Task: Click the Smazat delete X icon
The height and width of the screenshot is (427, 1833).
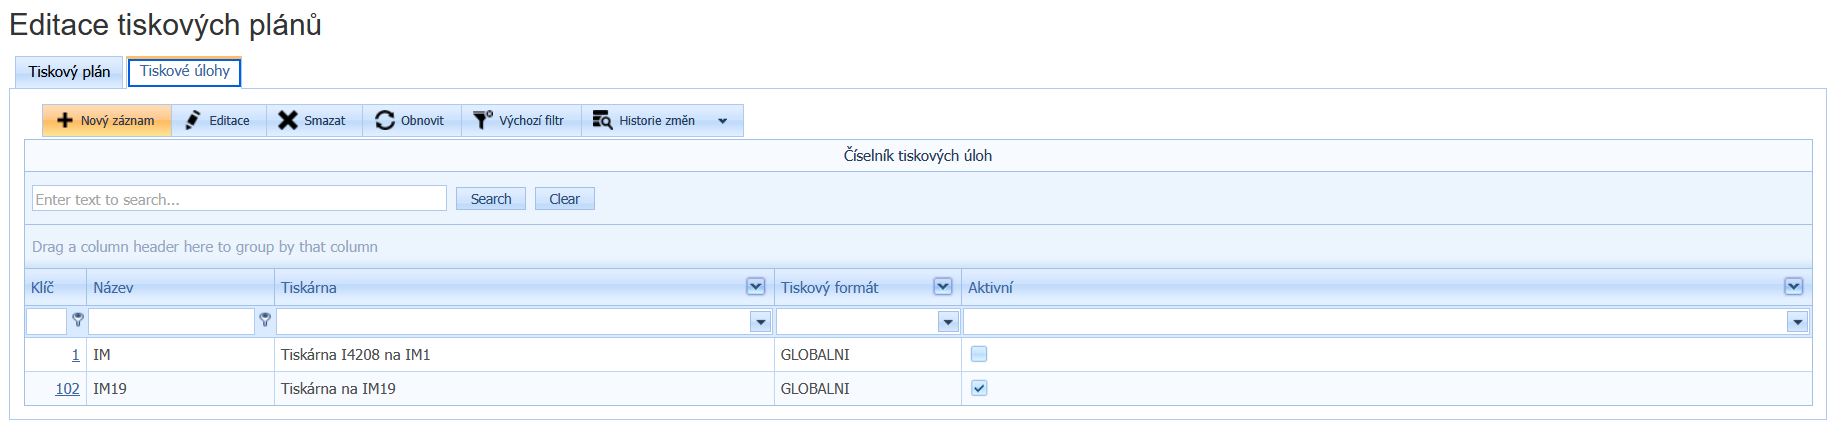Action: click(288, 120)
